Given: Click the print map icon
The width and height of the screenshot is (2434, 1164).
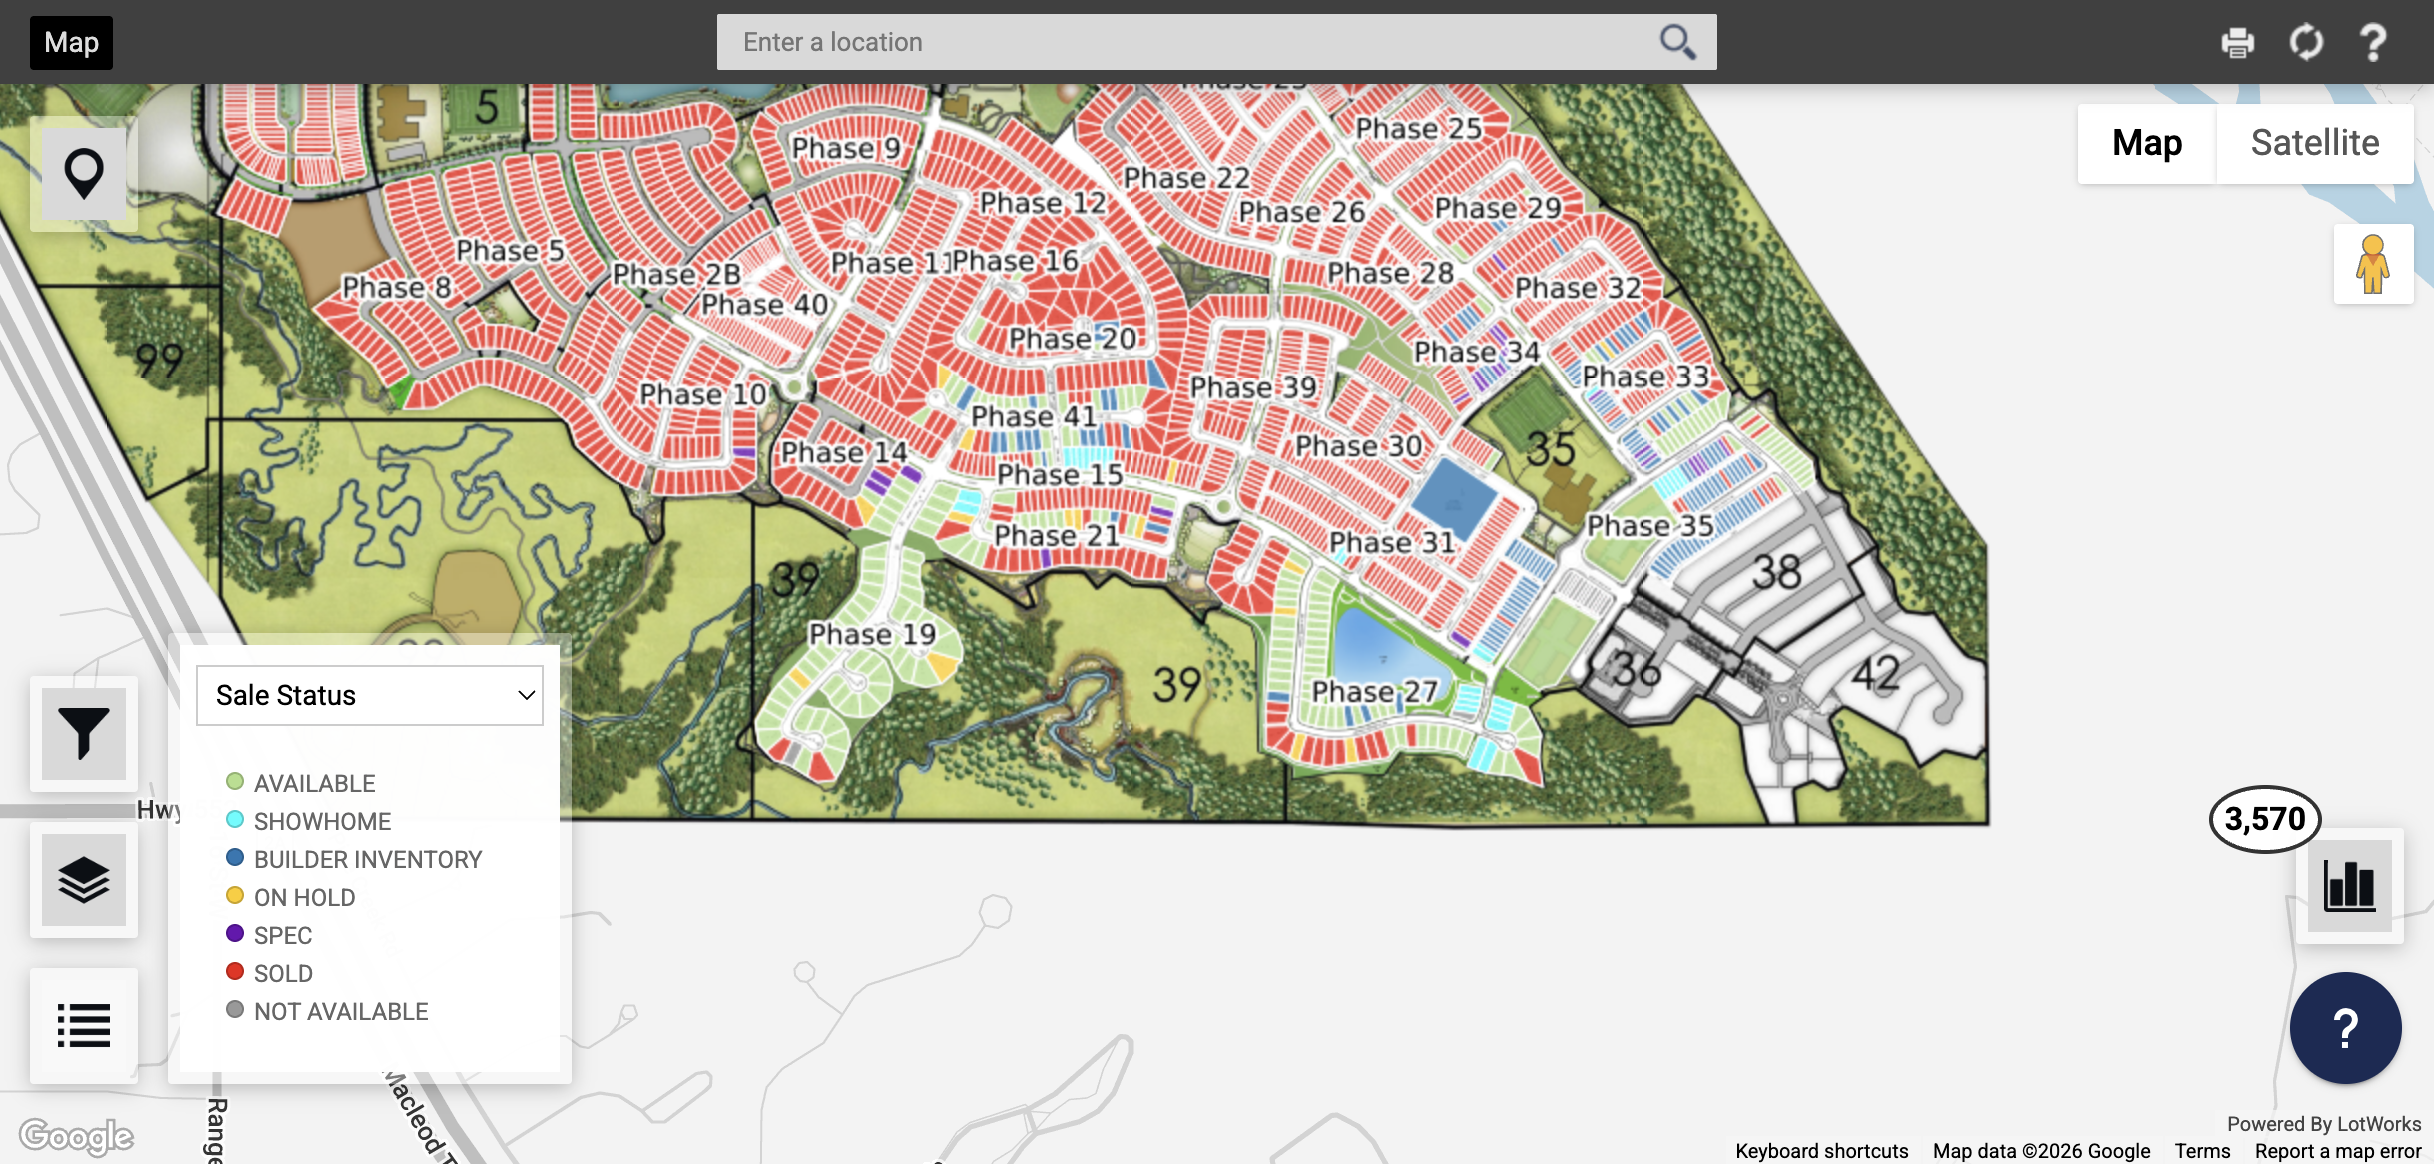Looking at the screenshot, I should pyautogui.click(x=2237, y=43).
